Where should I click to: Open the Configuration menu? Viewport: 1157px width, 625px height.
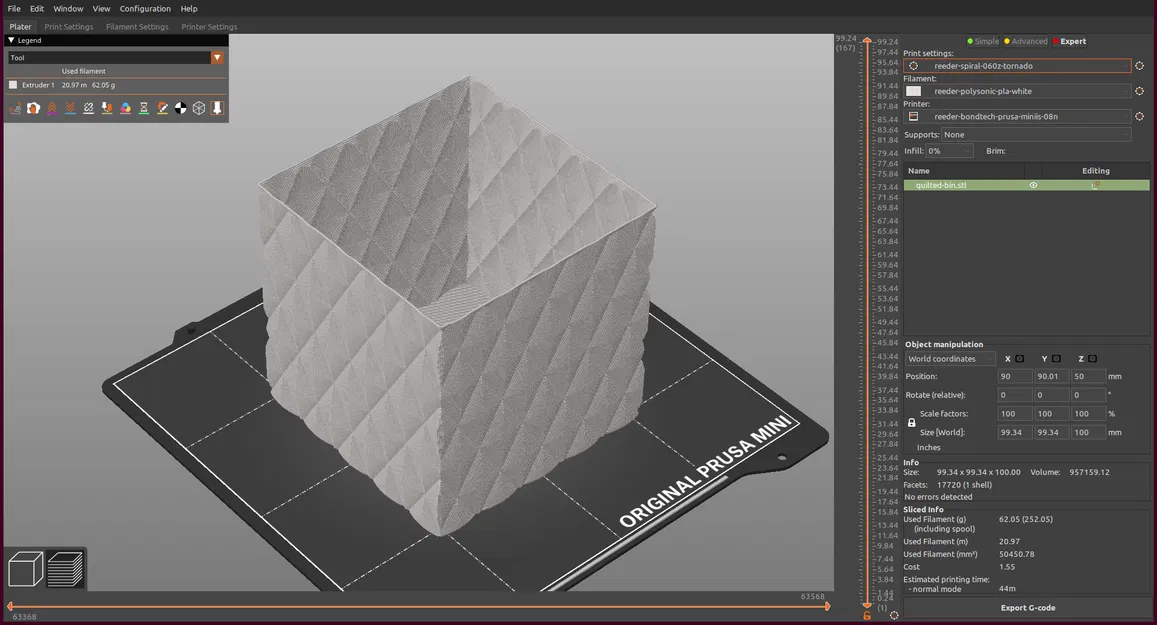(x=144, y=8)
